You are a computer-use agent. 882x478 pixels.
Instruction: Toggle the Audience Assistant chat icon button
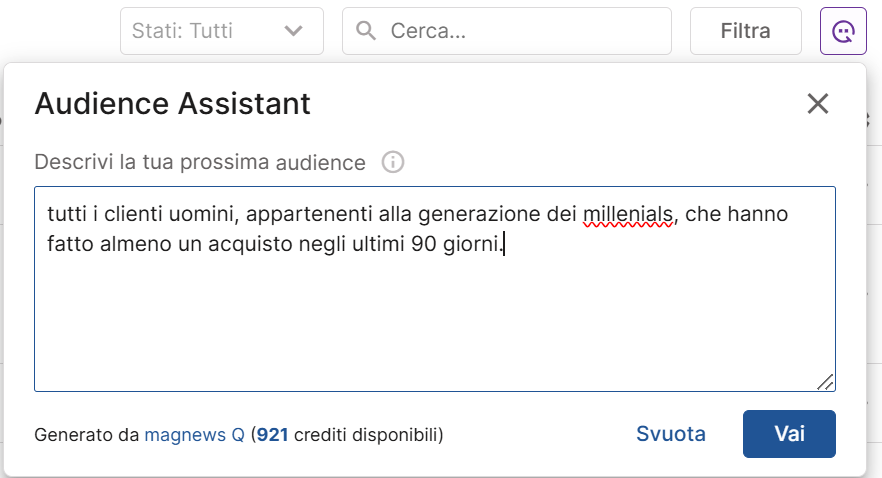coord(843,31)
